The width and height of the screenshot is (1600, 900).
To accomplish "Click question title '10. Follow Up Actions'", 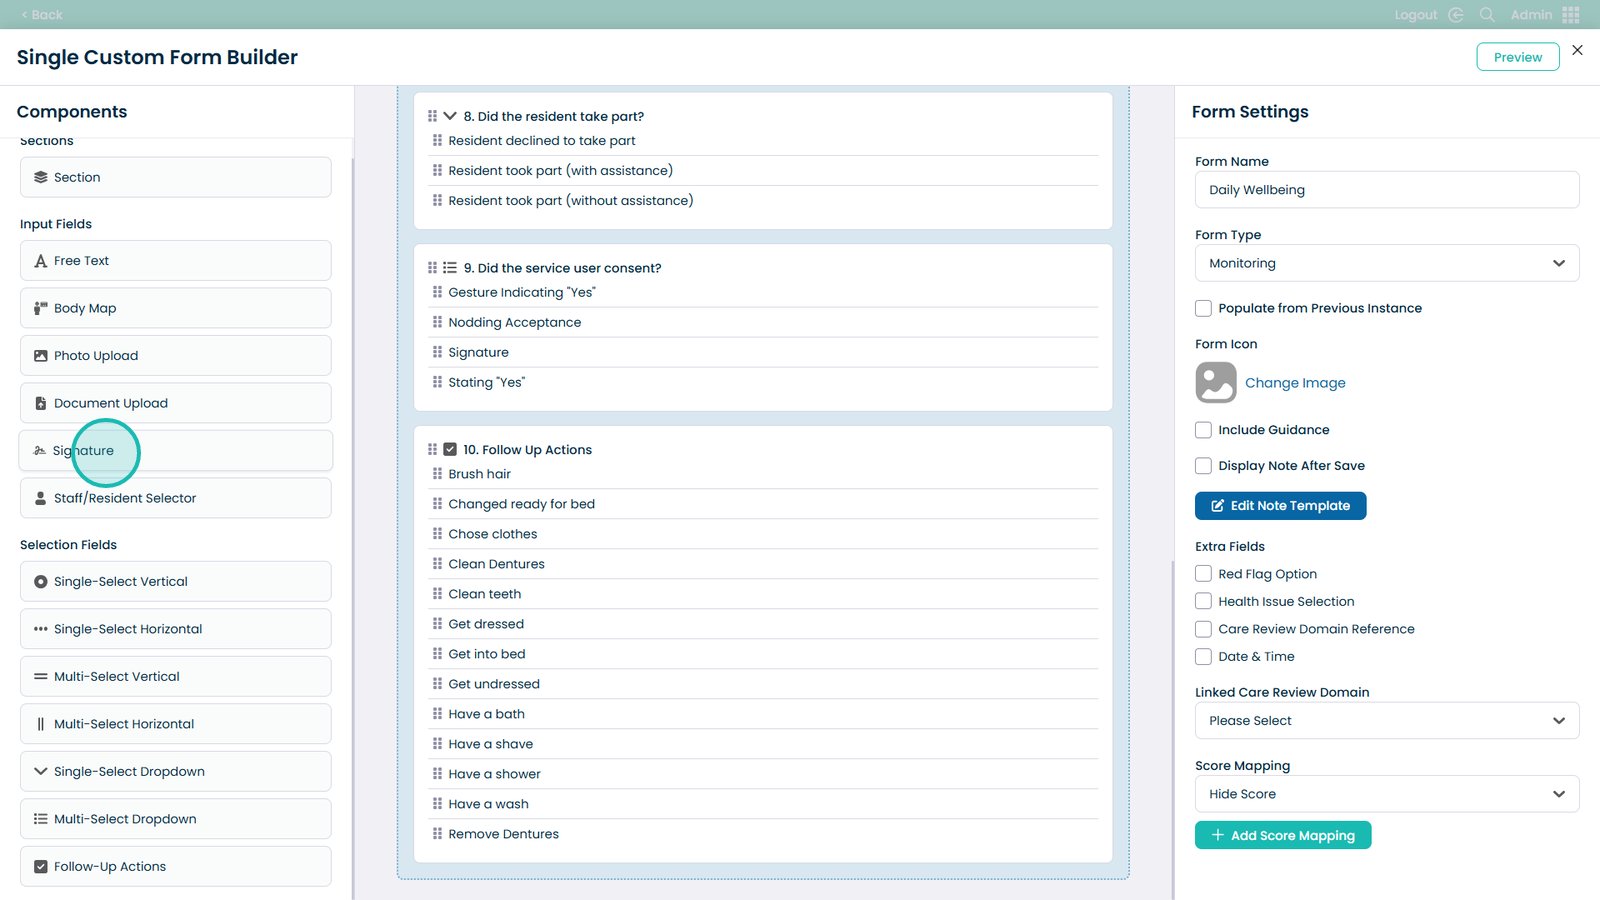I will (x=527, y=450).
